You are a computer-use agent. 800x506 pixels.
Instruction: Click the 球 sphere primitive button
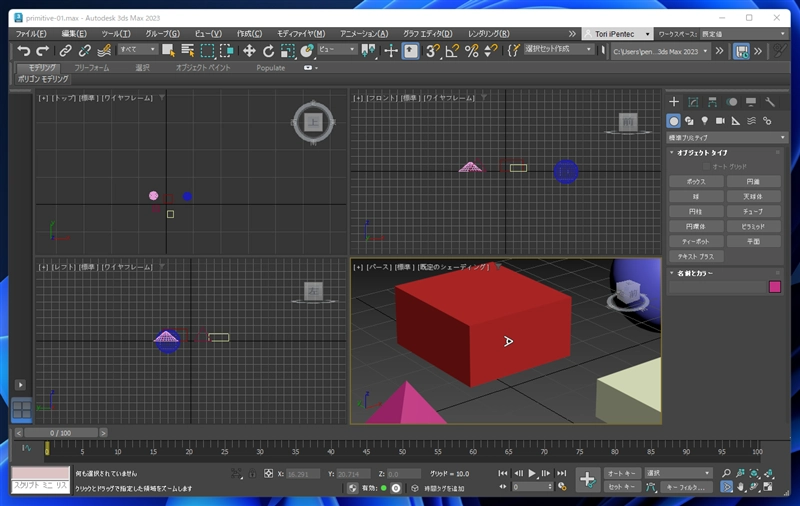coord(696,196)
